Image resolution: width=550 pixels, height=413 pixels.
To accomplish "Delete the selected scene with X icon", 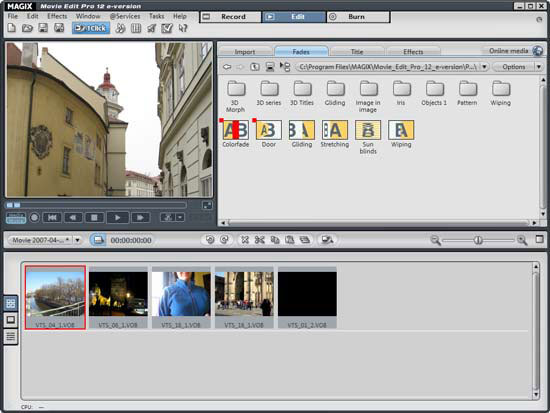I will 245,240.
